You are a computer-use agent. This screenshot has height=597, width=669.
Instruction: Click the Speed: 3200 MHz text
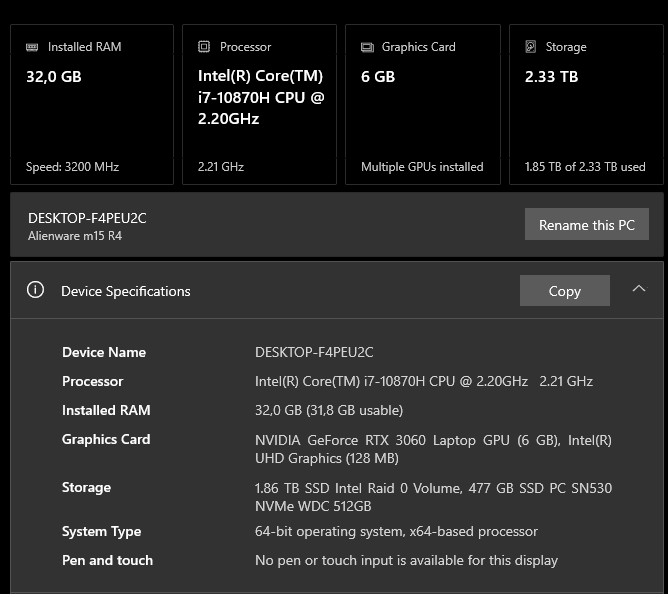72,167
